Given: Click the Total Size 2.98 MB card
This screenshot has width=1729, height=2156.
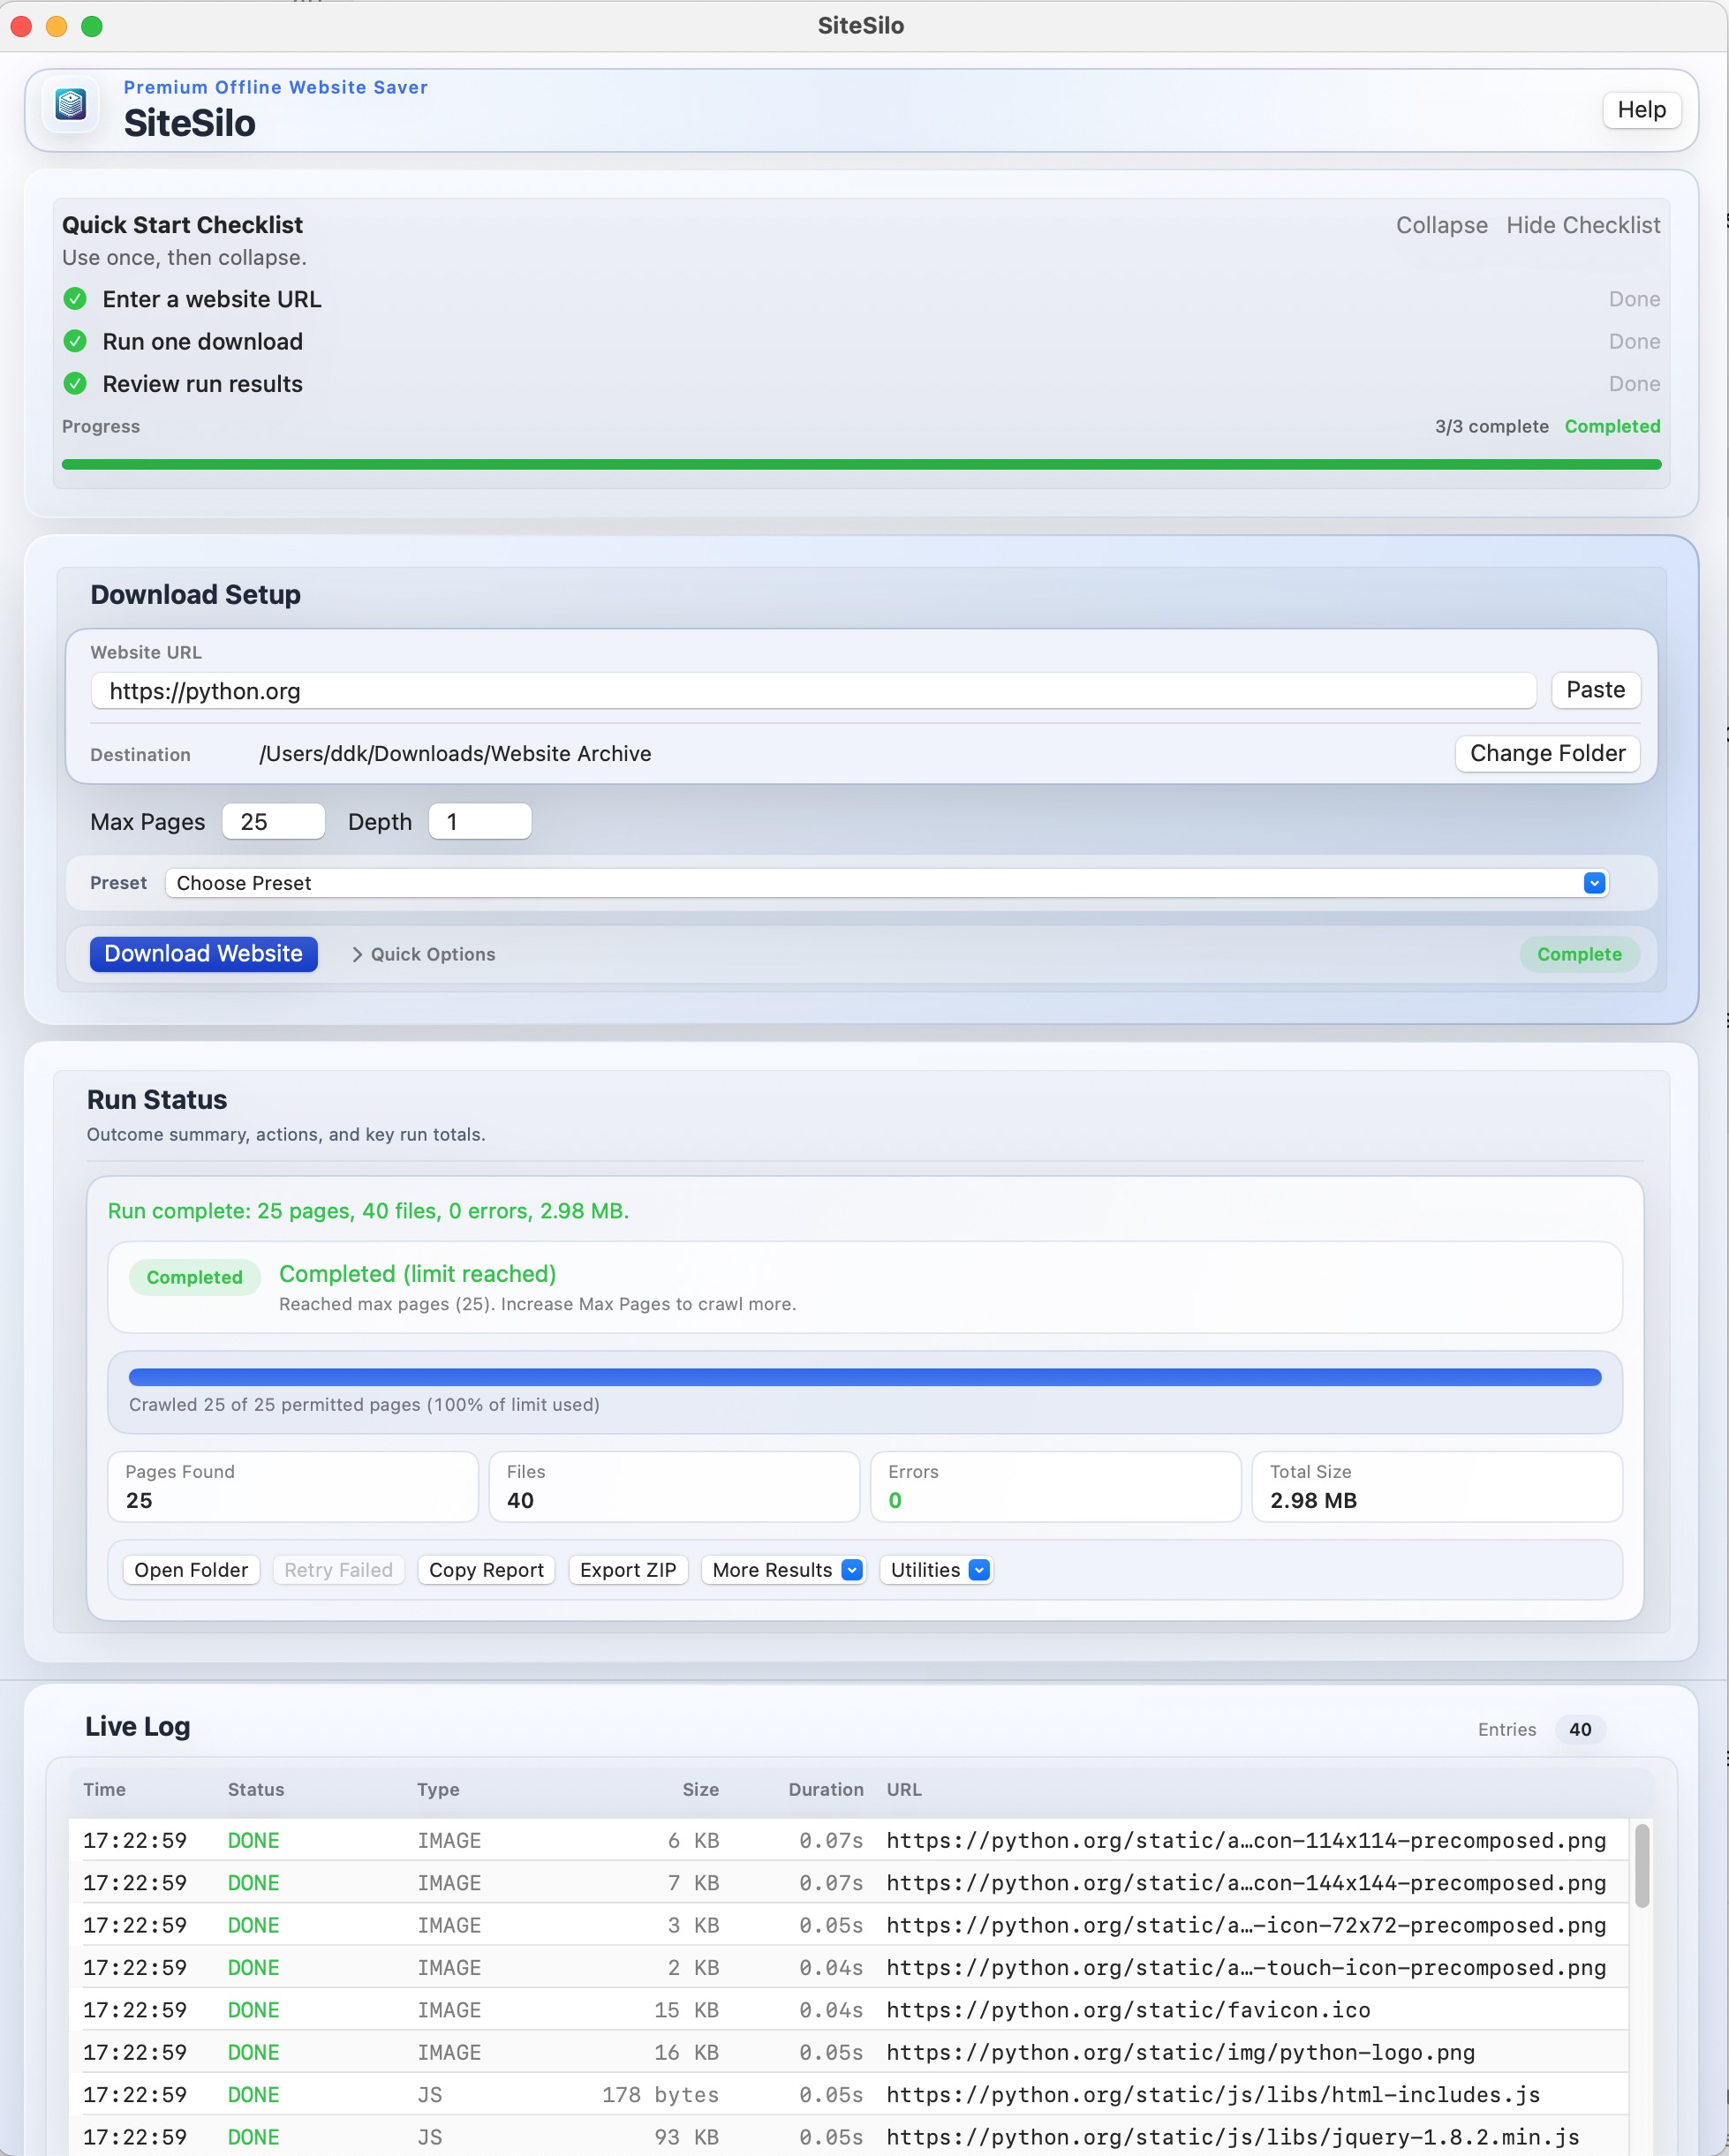Looking at the screenshot, I should 1437,1486.
